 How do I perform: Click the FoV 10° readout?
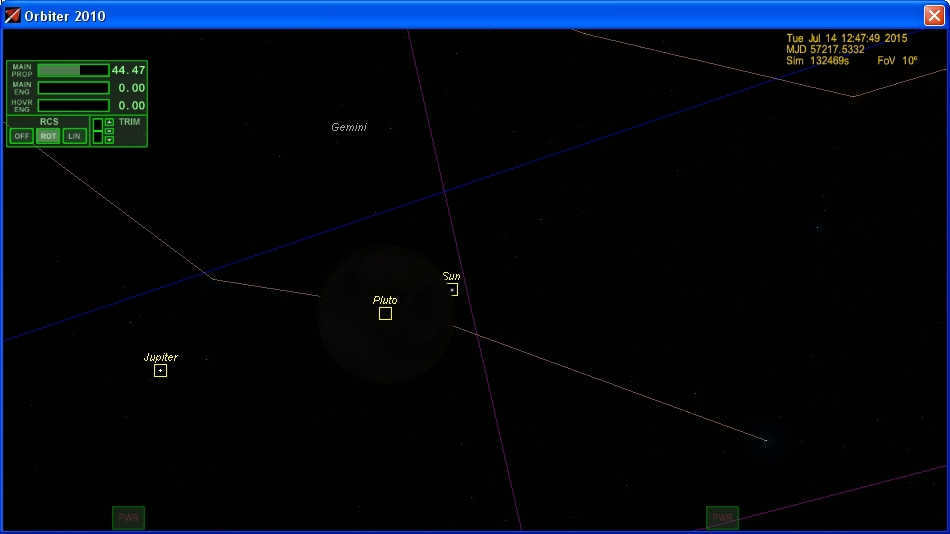[897, 61]
